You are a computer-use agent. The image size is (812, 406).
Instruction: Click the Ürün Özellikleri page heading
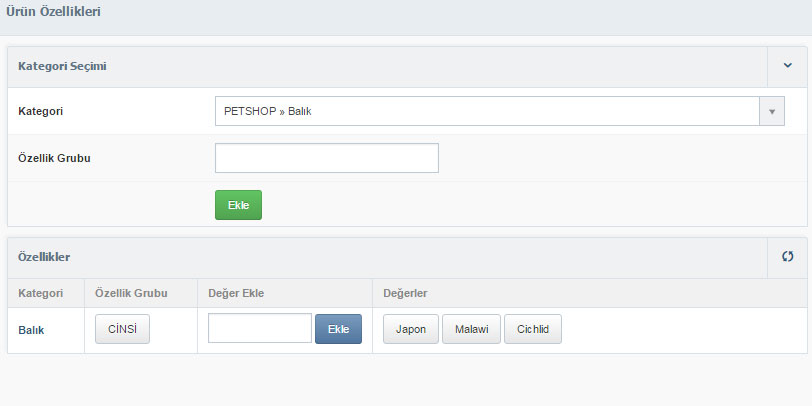[x=53, y=11]
